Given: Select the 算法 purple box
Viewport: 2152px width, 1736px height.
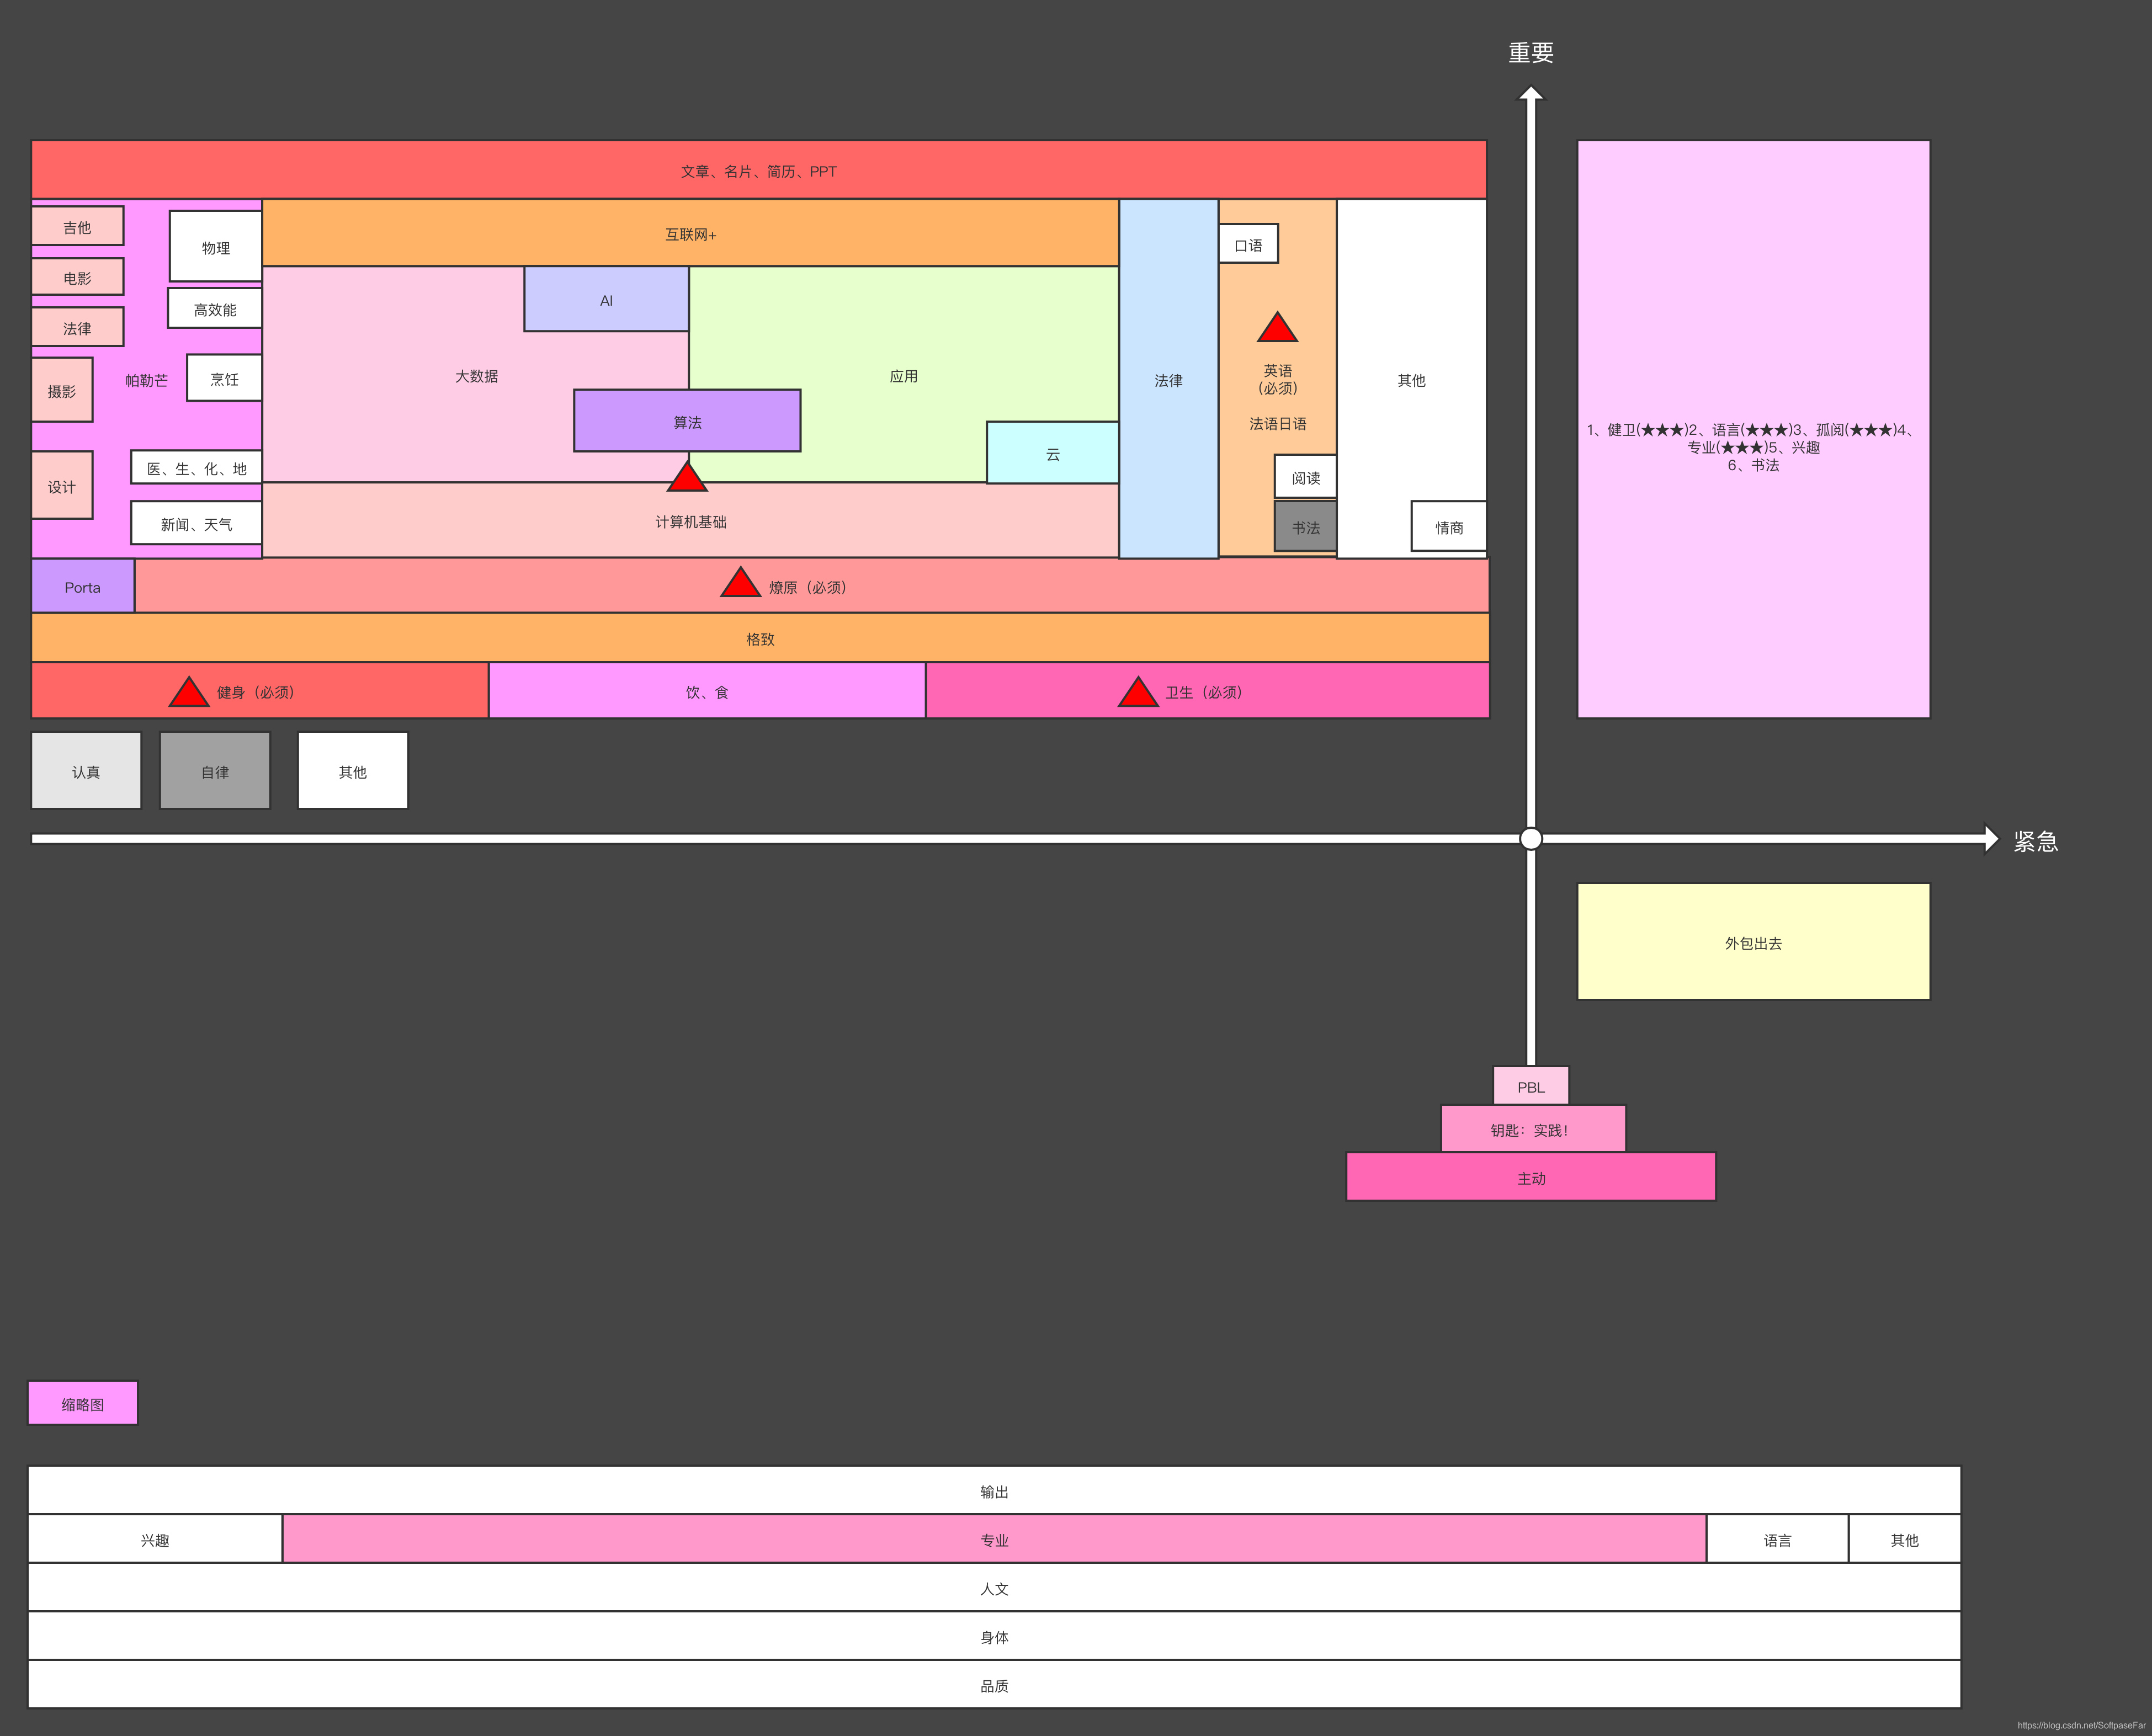Looking at the screenshot, I should pyautogui.click(x=687, y=421).
